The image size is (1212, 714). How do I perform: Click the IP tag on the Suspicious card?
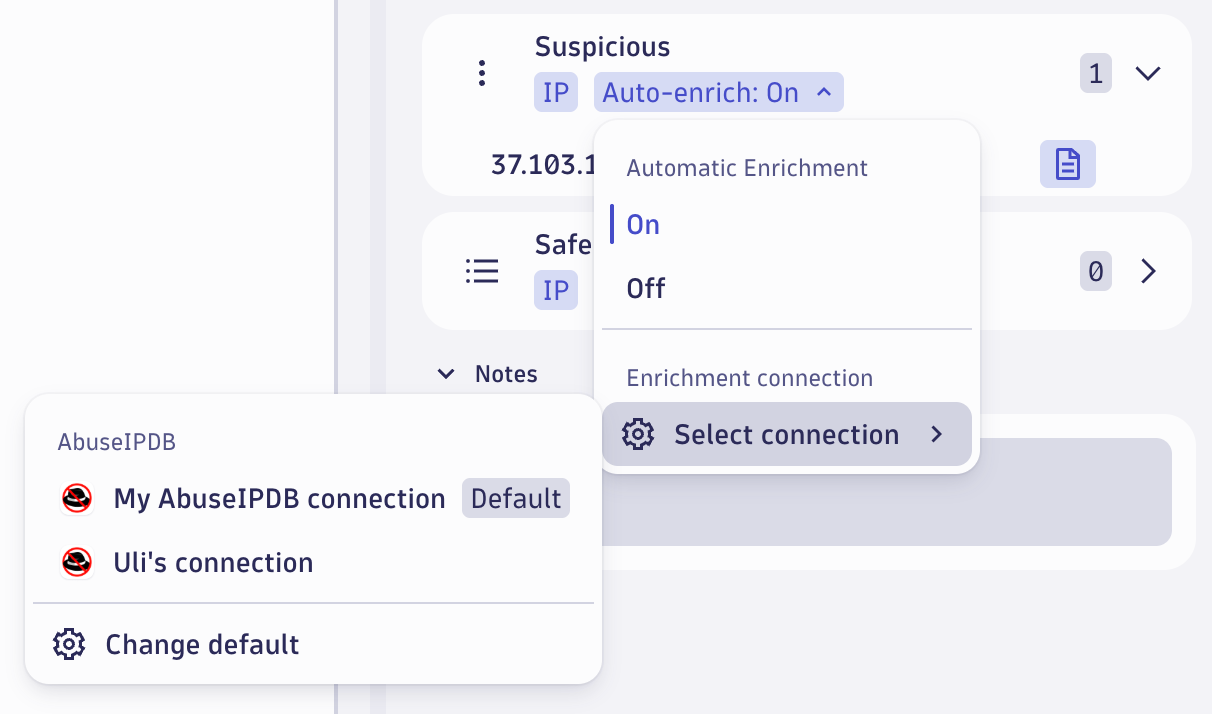point(556,92)
